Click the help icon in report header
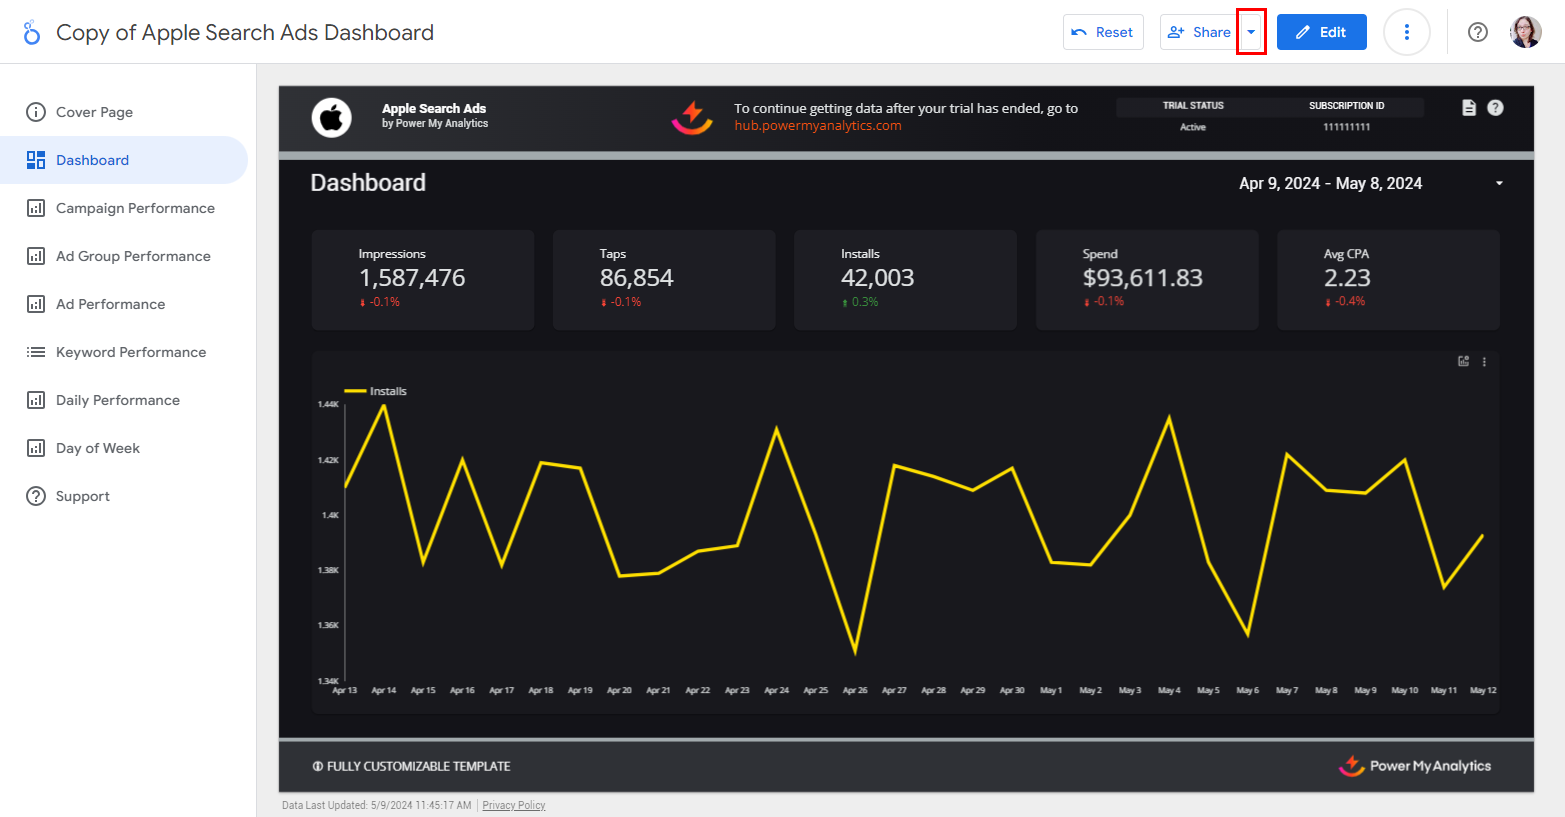Image resolution: width=1565 pixels, height=817 pixels. 1495,108
